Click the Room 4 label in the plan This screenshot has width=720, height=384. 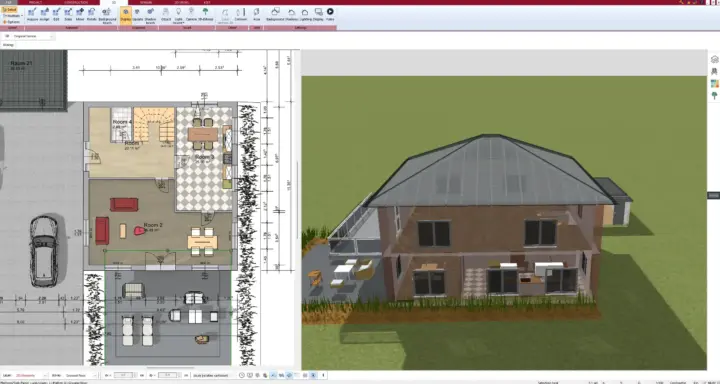122,122
